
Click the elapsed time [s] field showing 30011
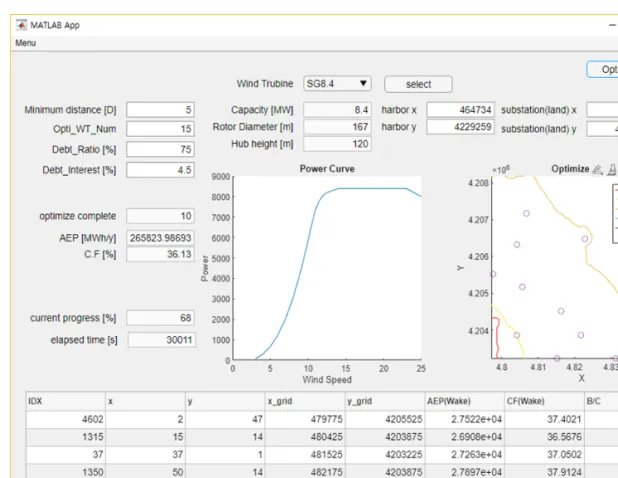(x=162, y=340)
